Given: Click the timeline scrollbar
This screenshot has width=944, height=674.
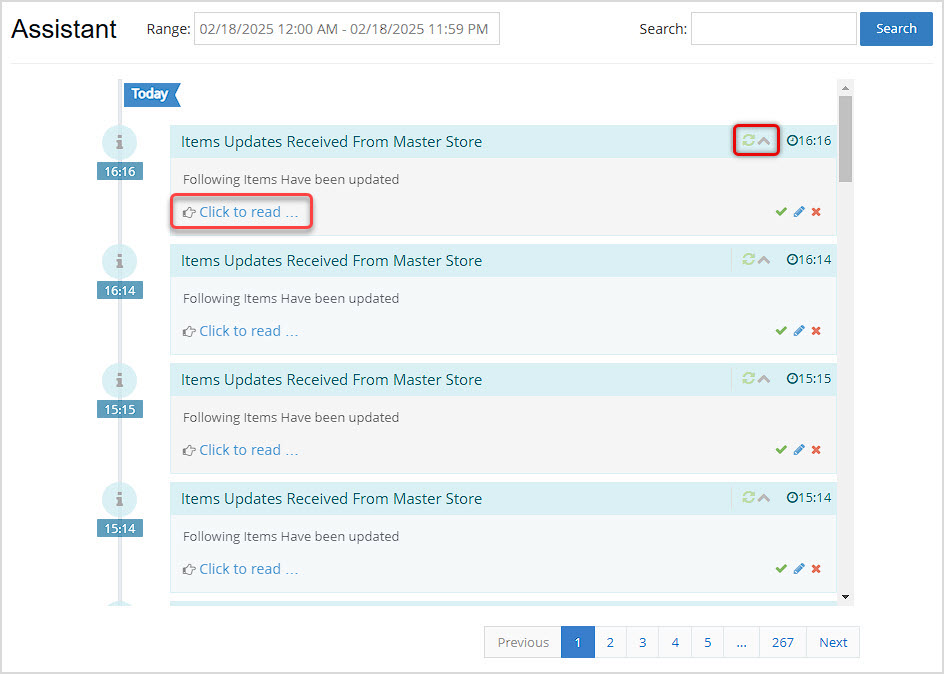Looking at the screenshot, I should (844, 120).
